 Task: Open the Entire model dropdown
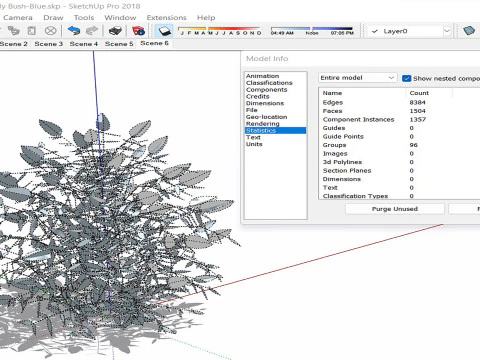point(358,78)
